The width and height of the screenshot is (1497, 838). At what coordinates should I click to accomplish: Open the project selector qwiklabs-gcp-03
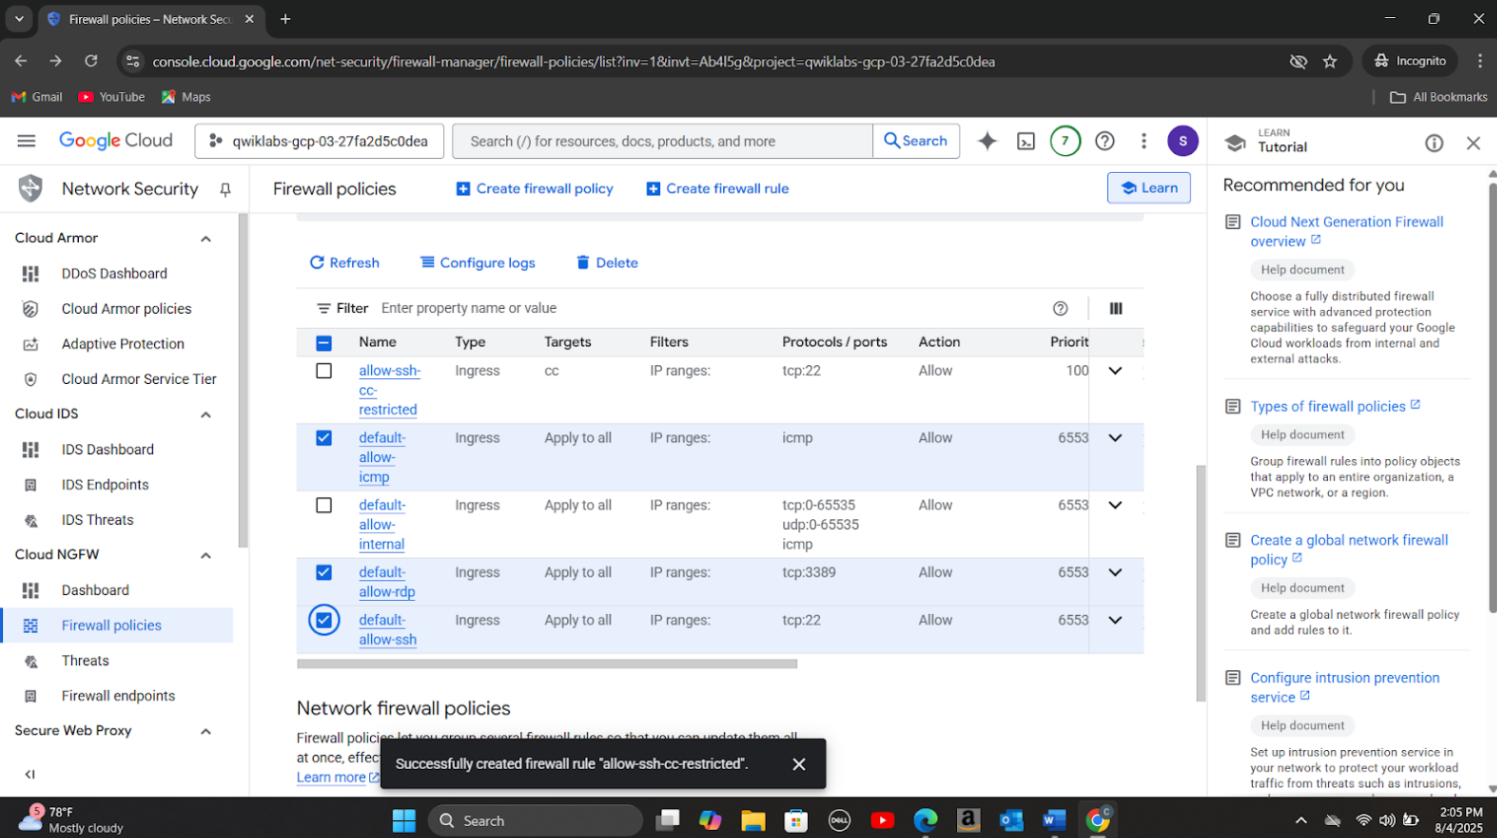click(320, 141)
